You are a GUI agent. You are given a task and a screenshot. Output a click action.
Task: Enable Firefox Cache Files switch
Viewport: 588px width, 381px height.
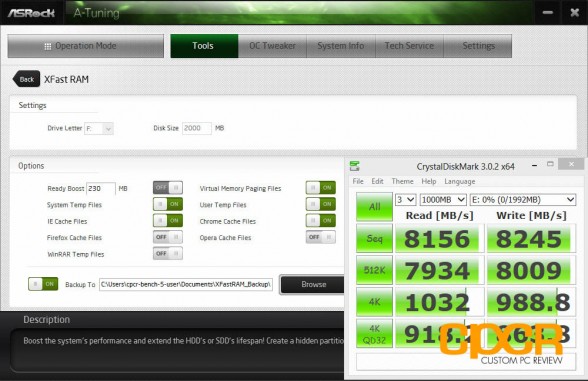click(168, 237)
